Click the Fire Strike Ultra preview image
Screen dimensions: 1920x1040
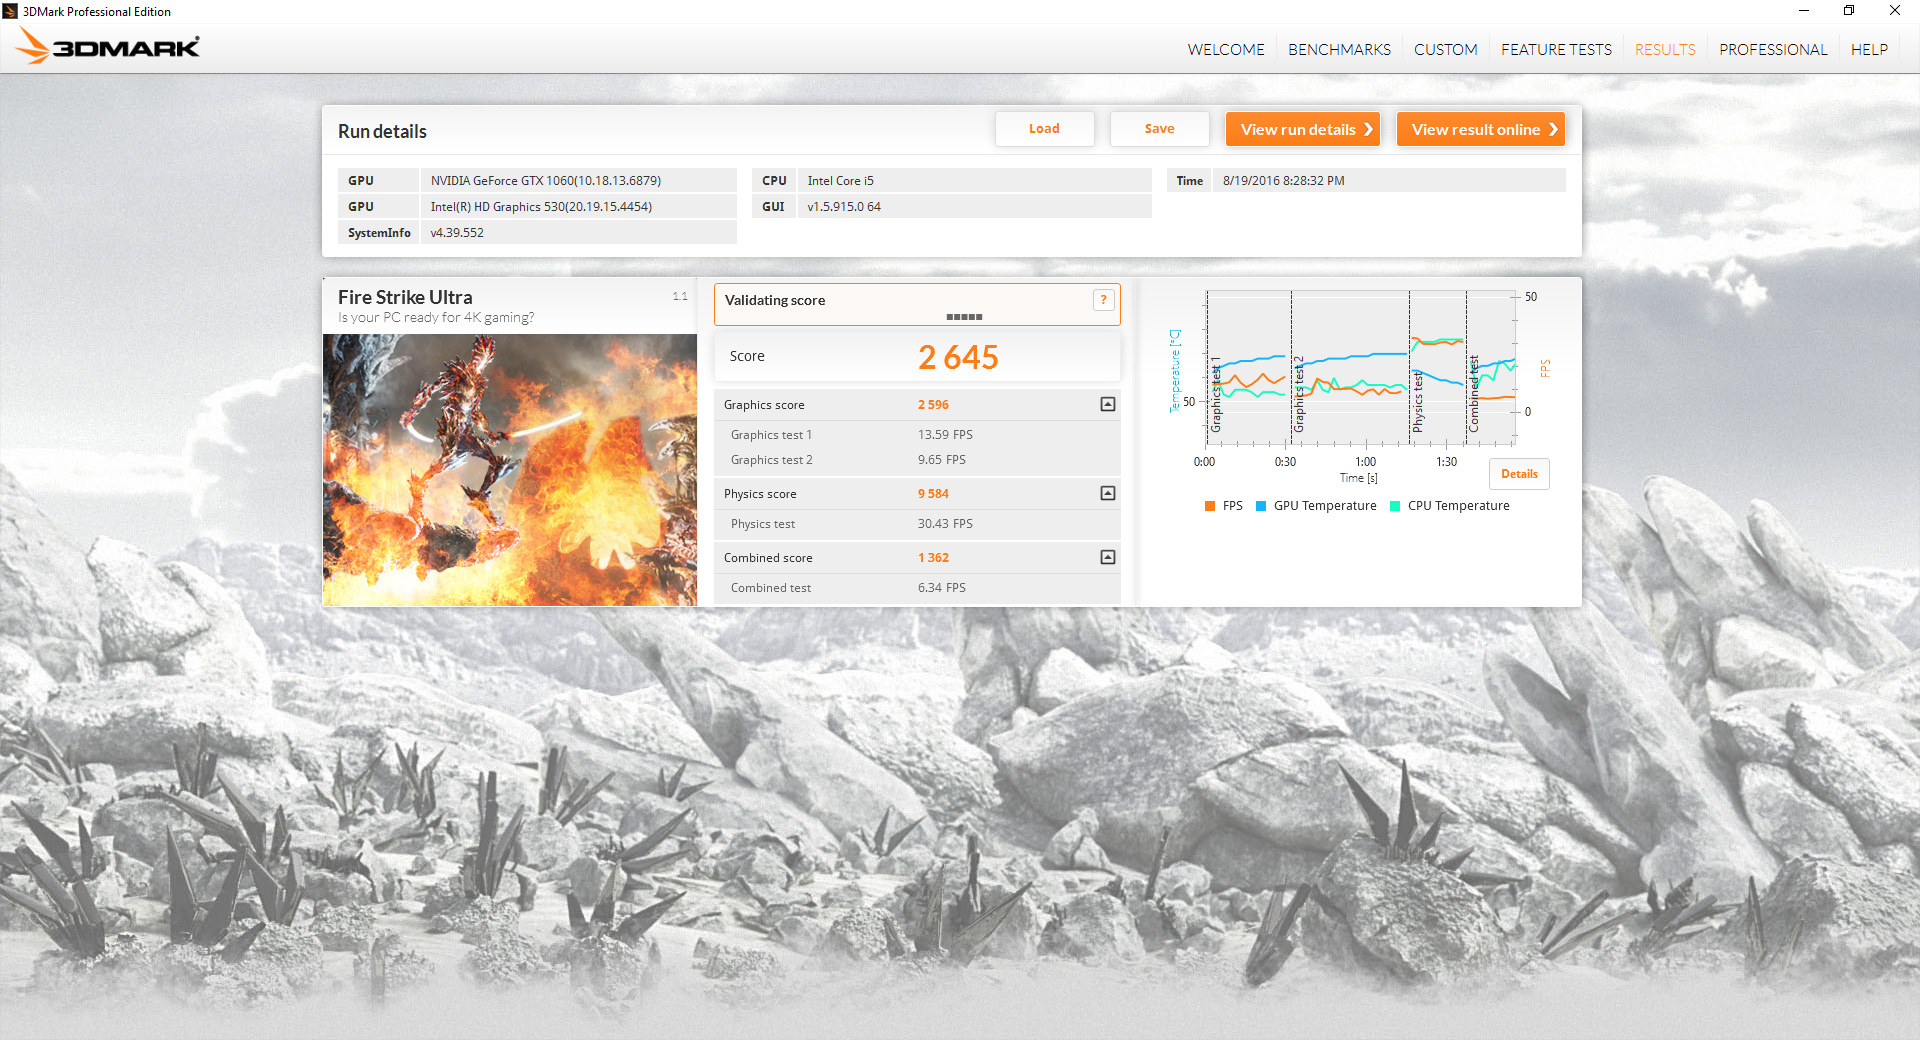(x=509, y=469)
